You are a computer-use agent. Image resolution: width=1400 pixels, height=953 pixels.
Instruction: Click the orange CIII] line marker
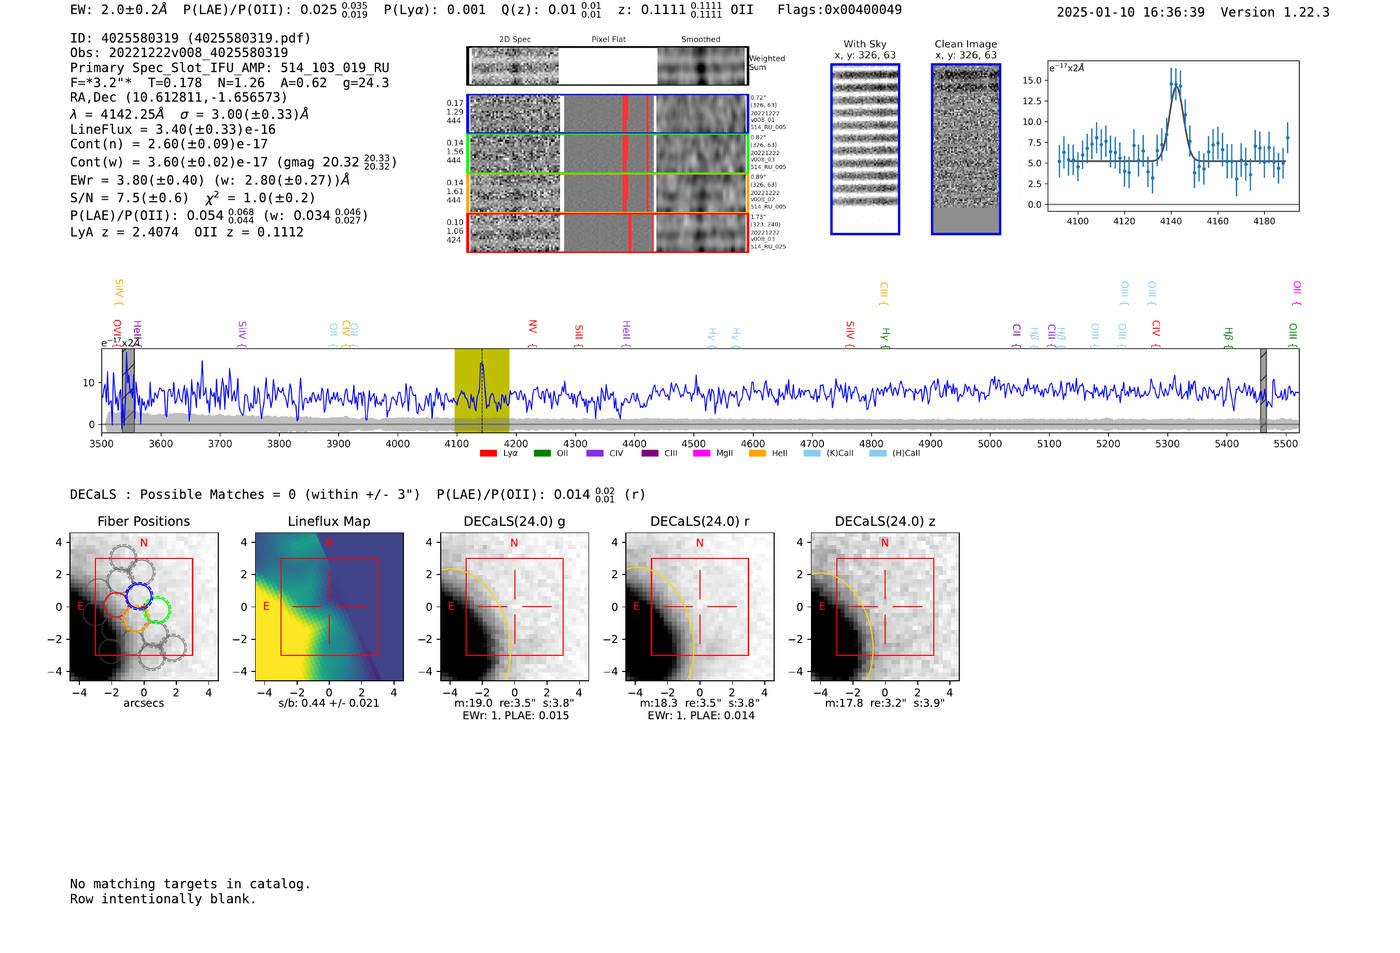[883, 294]
